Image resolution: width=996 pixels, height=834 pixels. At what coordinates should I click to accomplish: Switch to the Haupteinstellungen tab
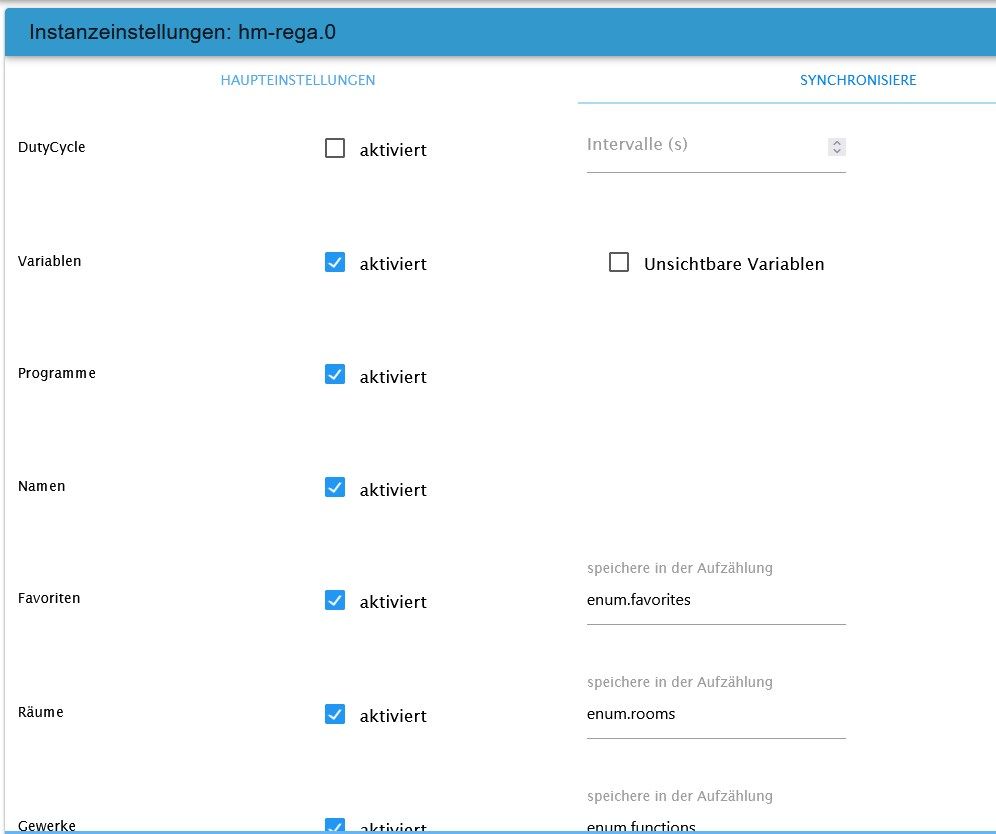tap(298, 80)
